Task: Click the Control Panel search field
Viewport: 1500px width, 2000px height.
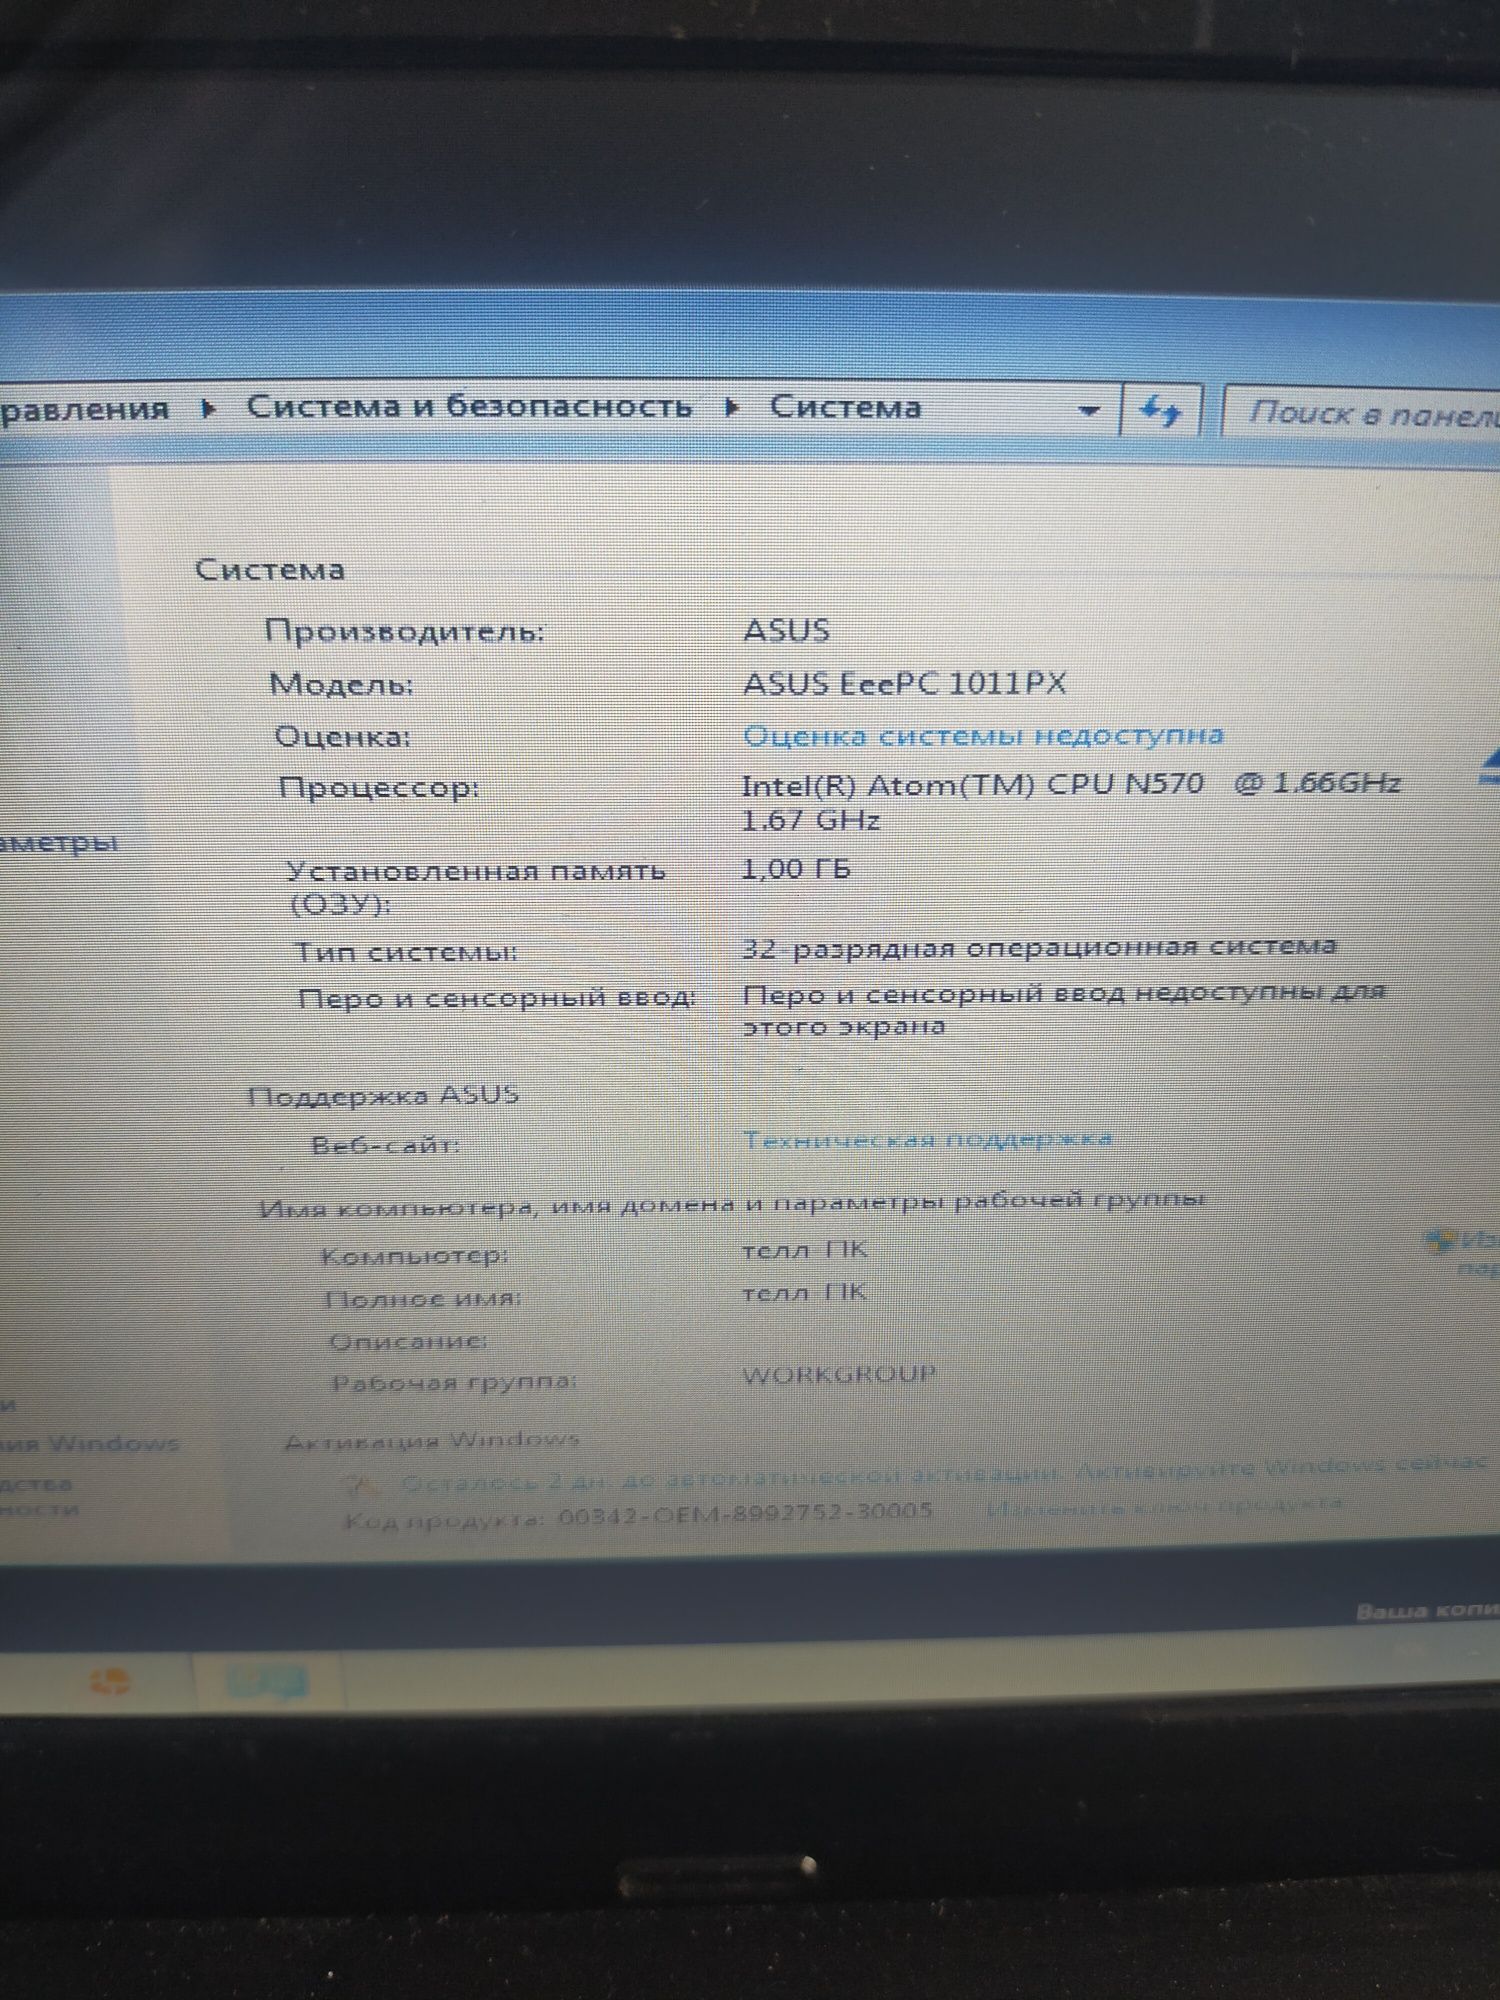Action: (1362, 412)
